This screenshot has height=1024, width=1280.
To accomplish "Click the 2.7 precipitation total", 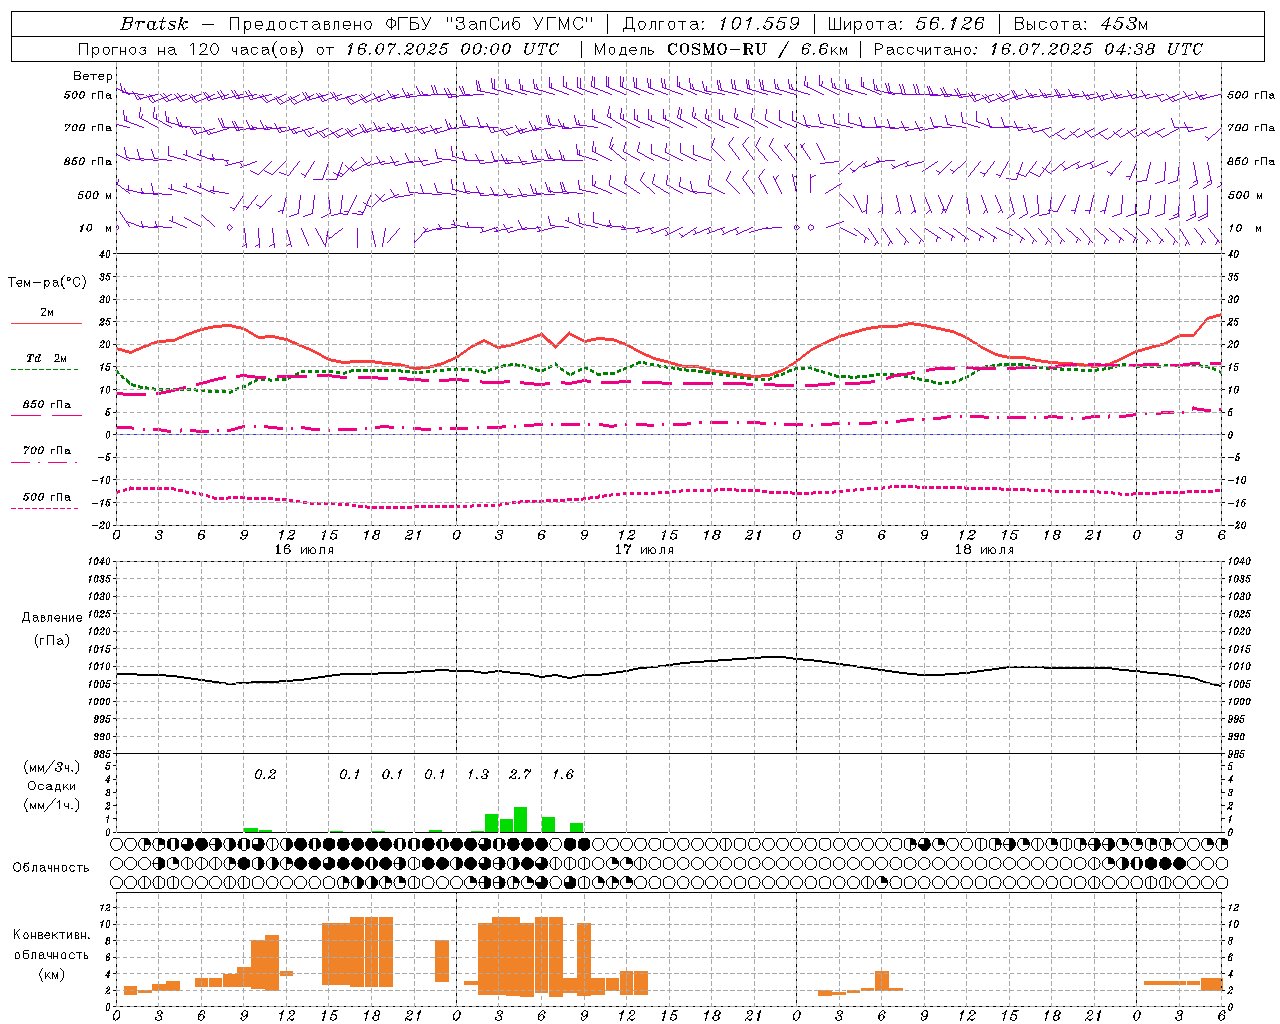I will tap(520, 774).
